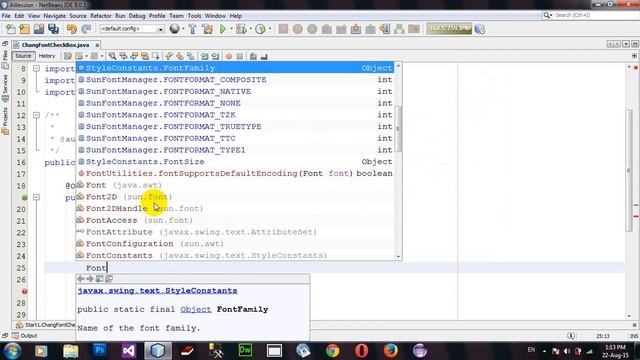Viewport: 640px width, 360px height.
Task: Click the Build Project hammer icon
Action: (192, 29)
